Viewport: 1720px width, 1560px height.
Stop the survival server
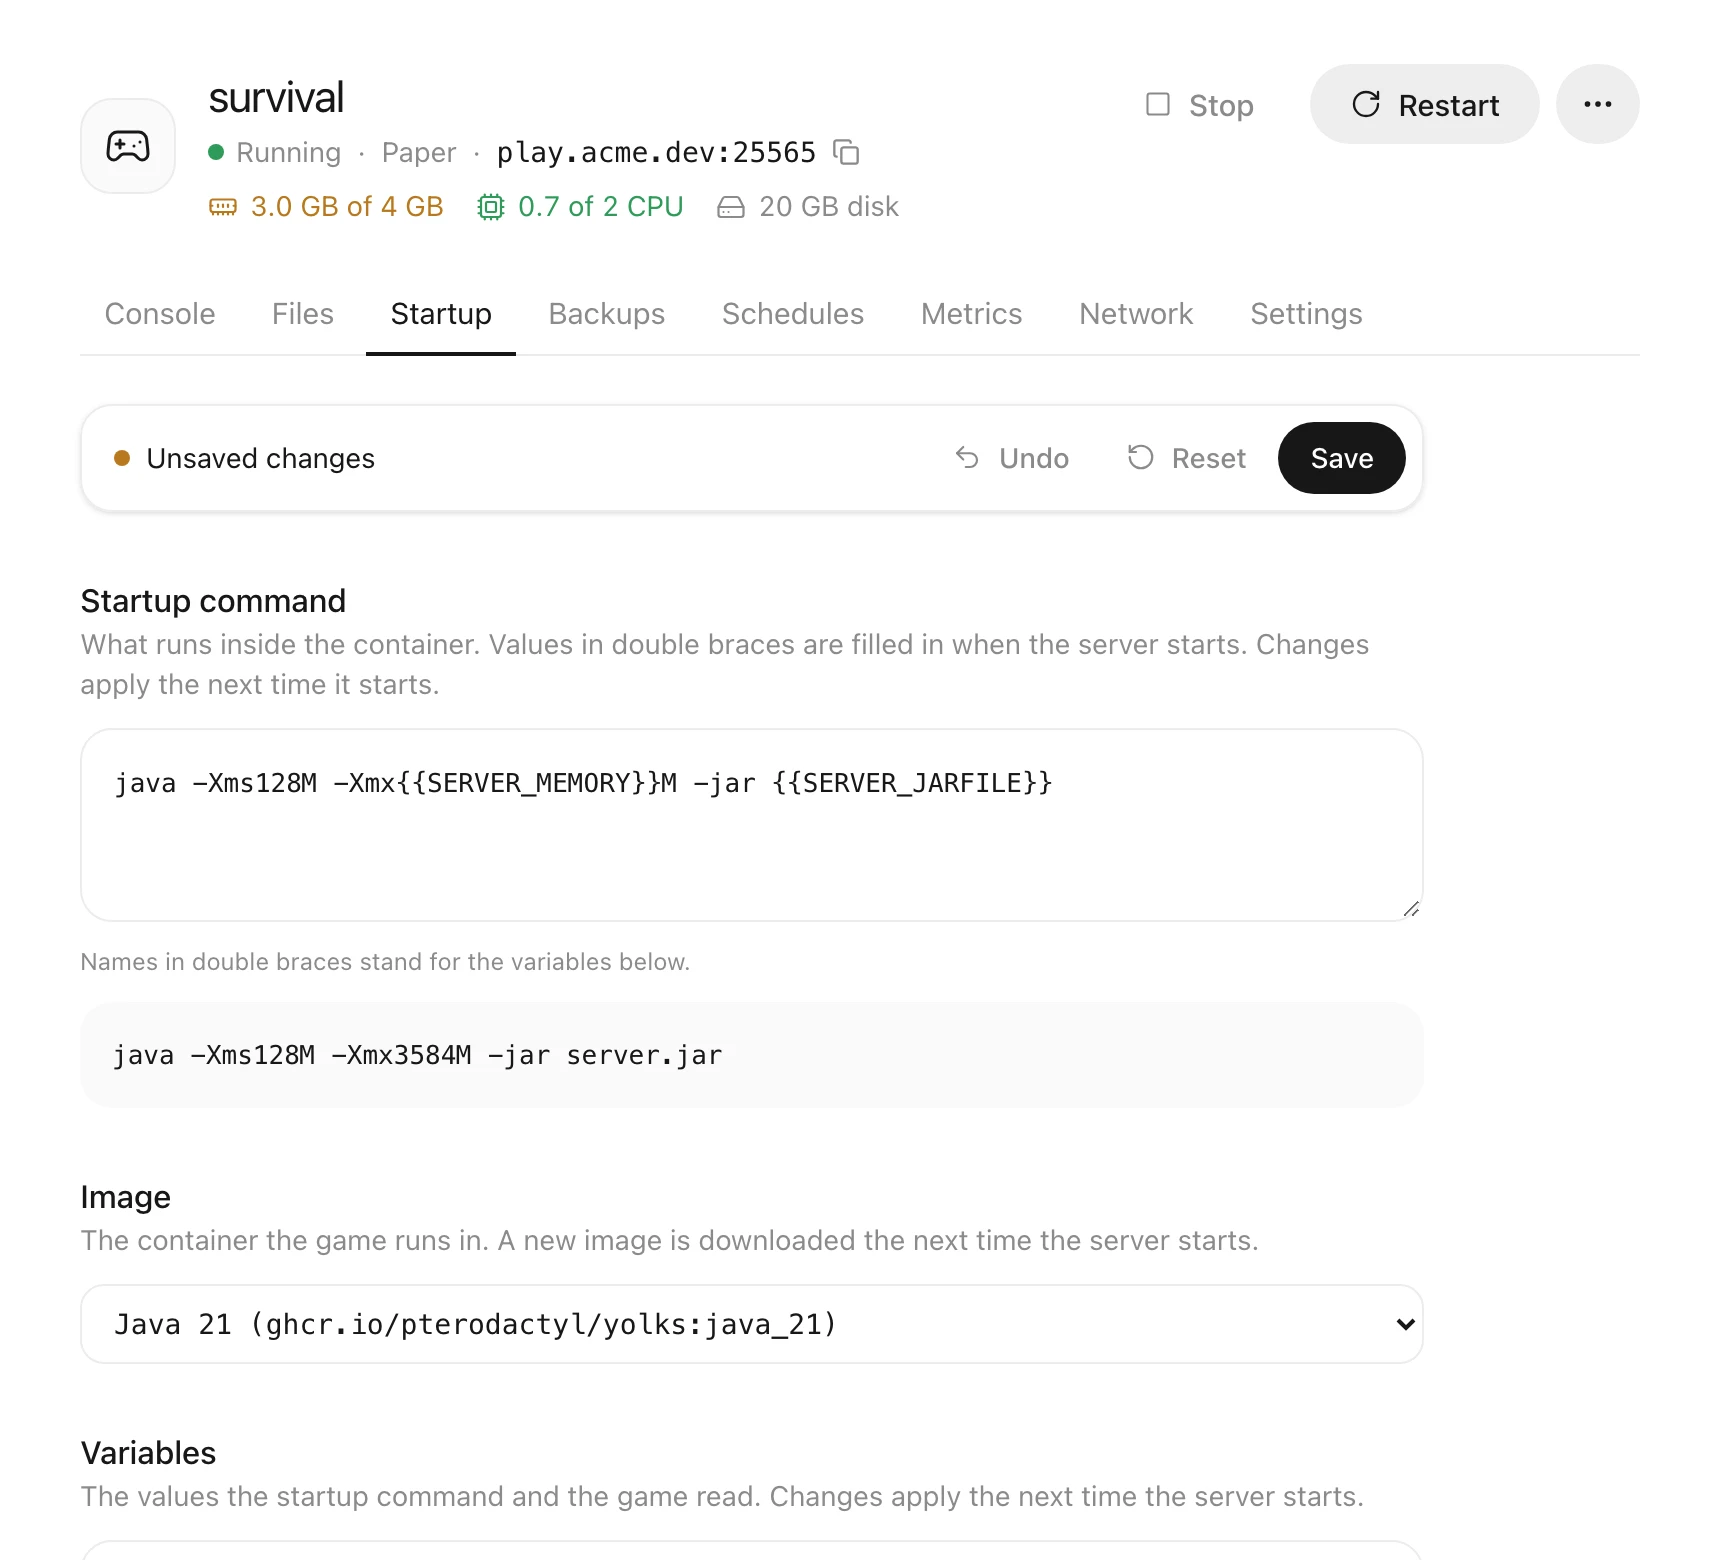click(1199, 105)
